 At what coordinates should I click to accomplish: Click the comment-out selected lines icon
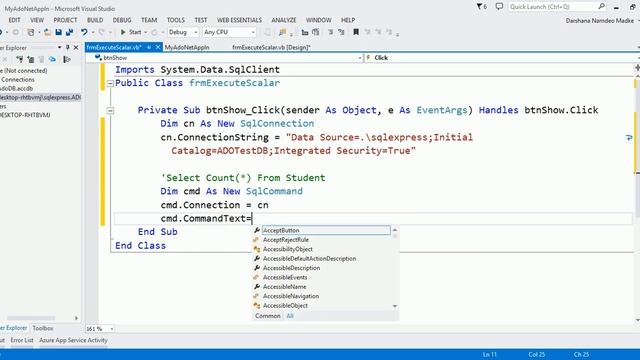pos(330,32)
